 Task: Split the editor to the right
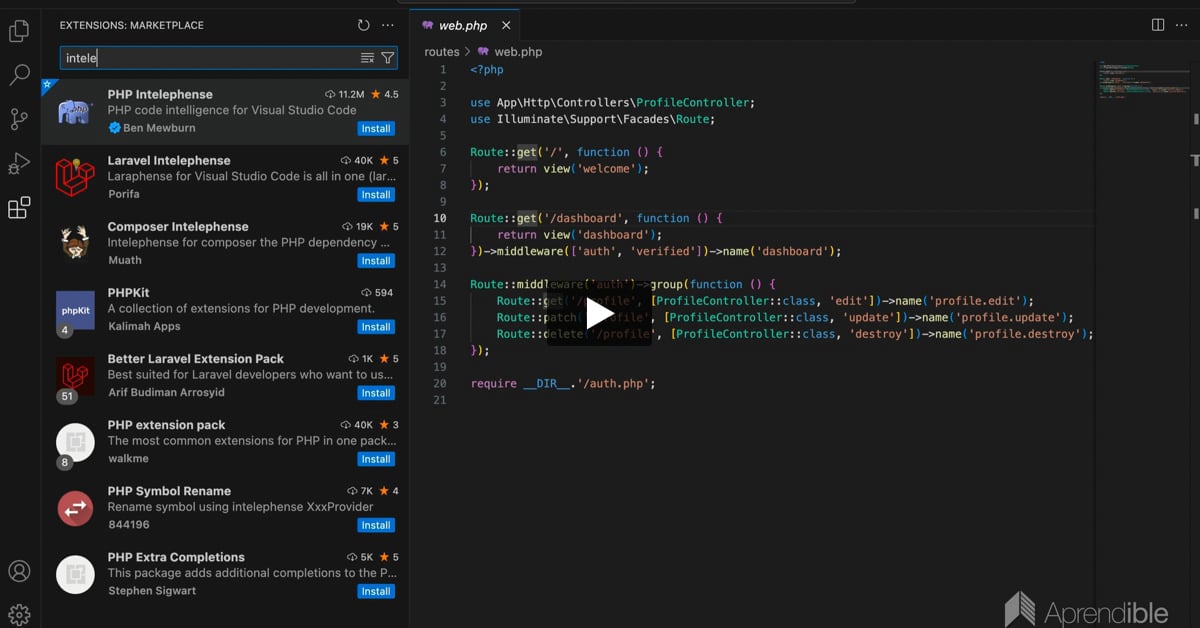click(x=1158, y=25)
